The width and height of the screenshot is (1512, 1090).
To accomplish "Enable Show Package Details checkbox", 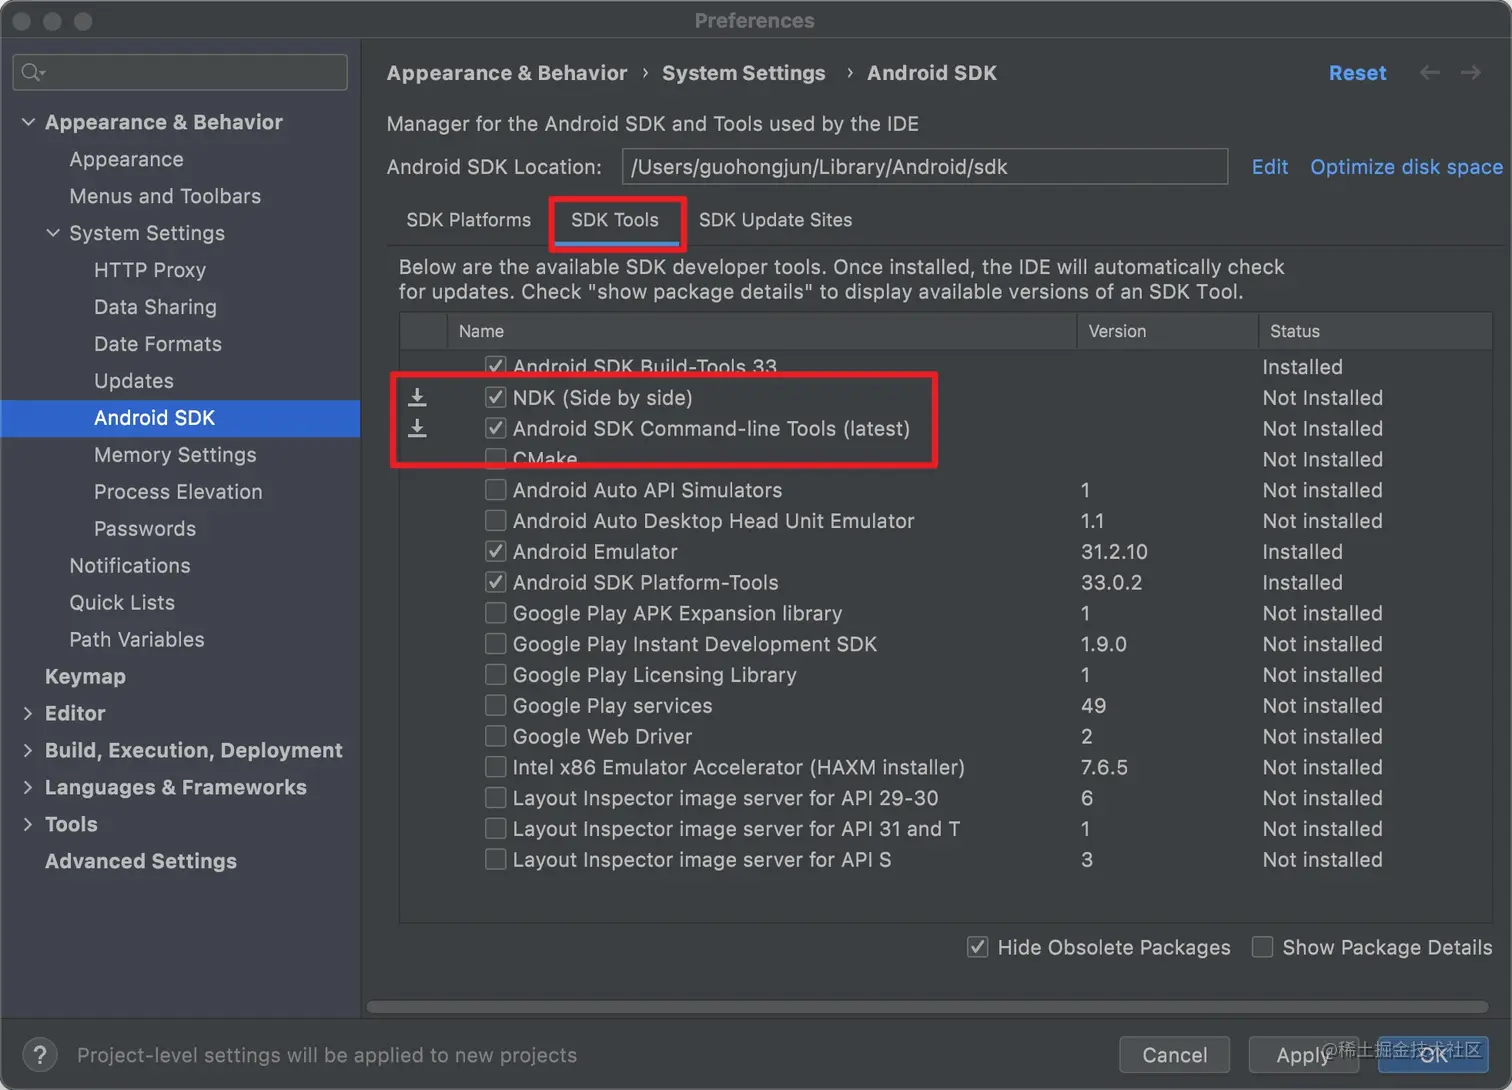I will click(1263, 947).
